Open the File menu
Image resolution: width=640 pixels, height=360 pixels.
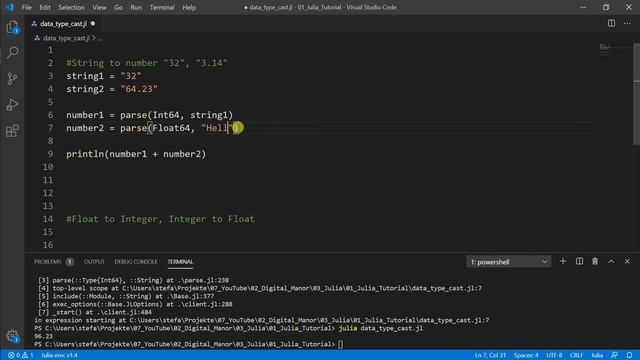pos(27,7)
